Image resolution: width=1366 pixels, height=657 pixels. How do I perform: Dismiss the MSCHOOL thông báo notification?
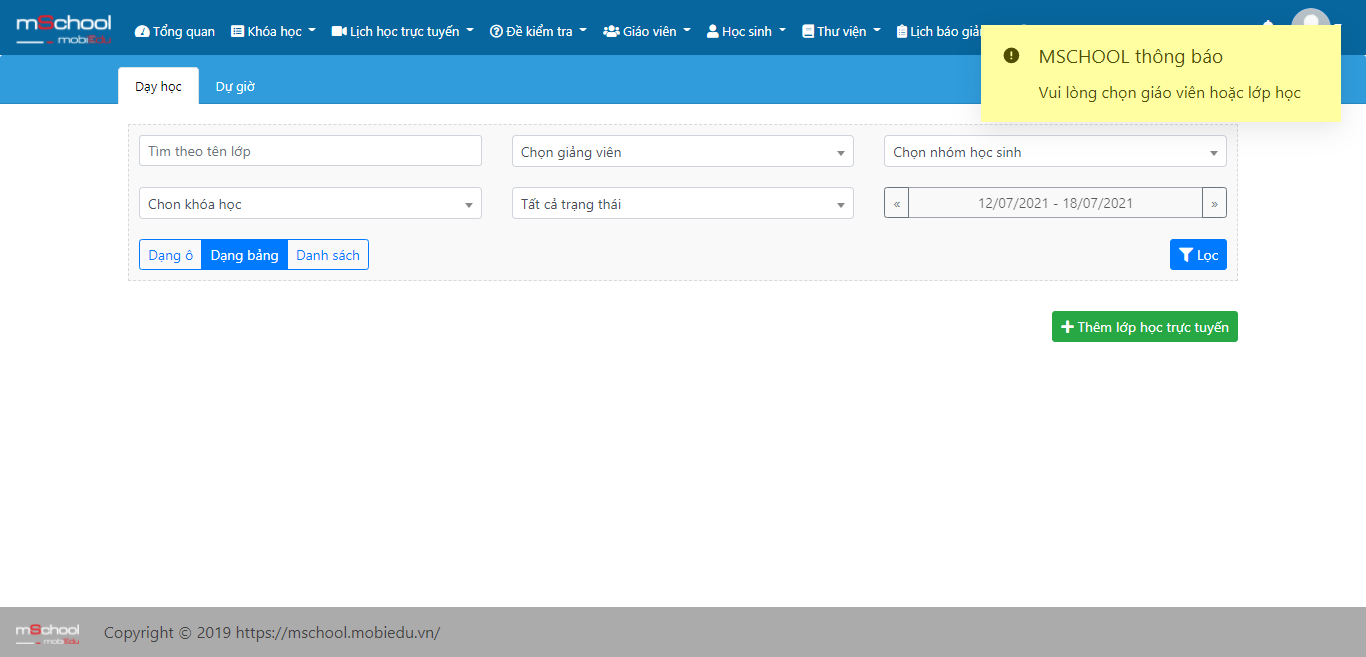(x=1161, y=73)
